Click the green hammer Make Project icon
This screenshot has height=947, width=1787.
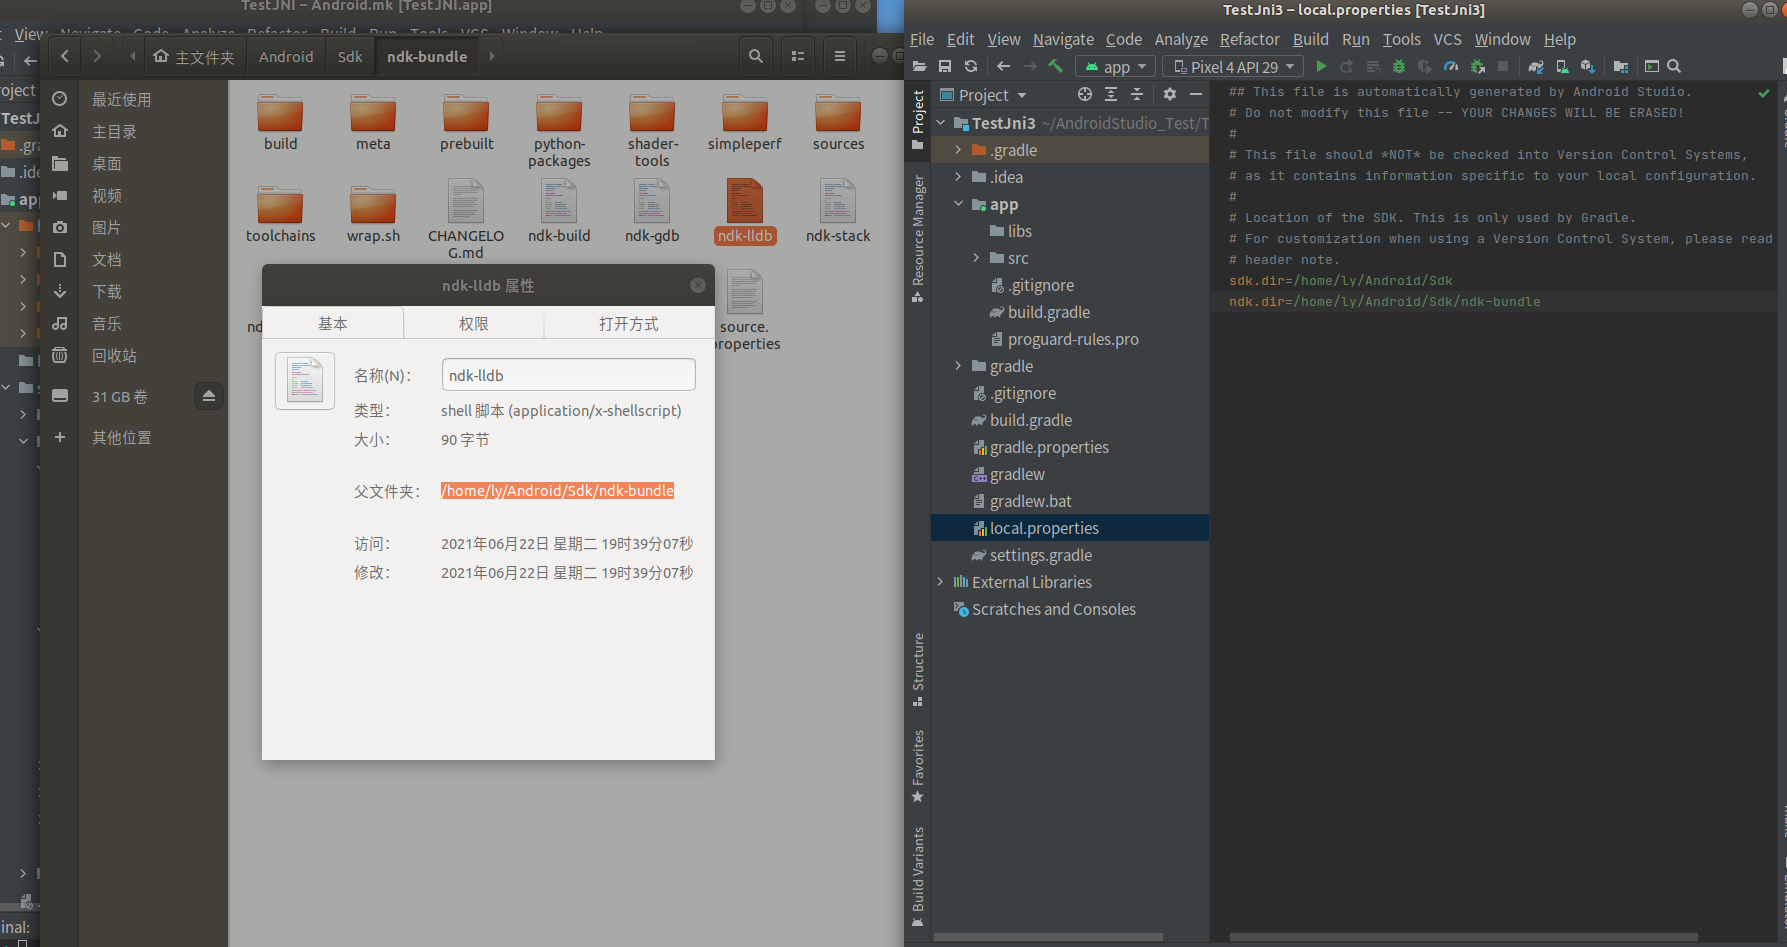tap(1056, 66)
